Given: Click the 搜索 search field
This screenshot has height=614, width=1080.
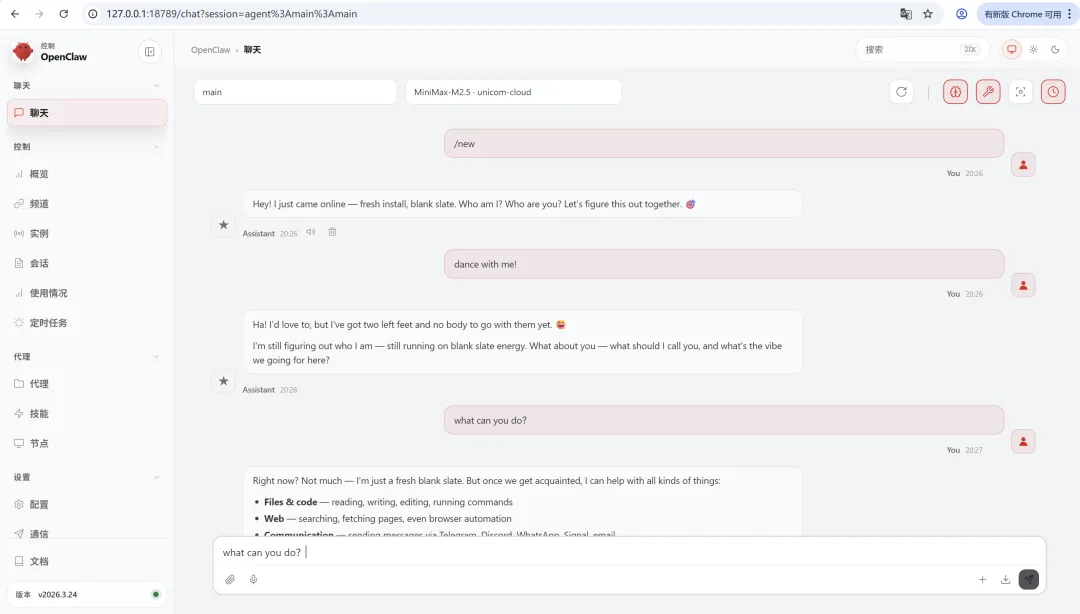Looking at the screenshot, I should click(x=910, y=49).
